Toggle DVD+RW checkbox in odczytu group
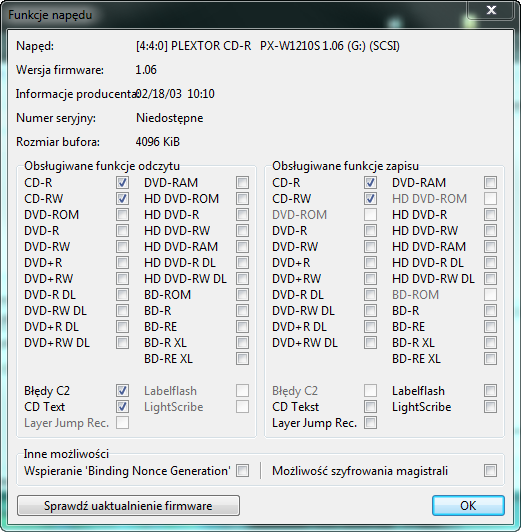521x532 pixels. [x=122, y=279]
